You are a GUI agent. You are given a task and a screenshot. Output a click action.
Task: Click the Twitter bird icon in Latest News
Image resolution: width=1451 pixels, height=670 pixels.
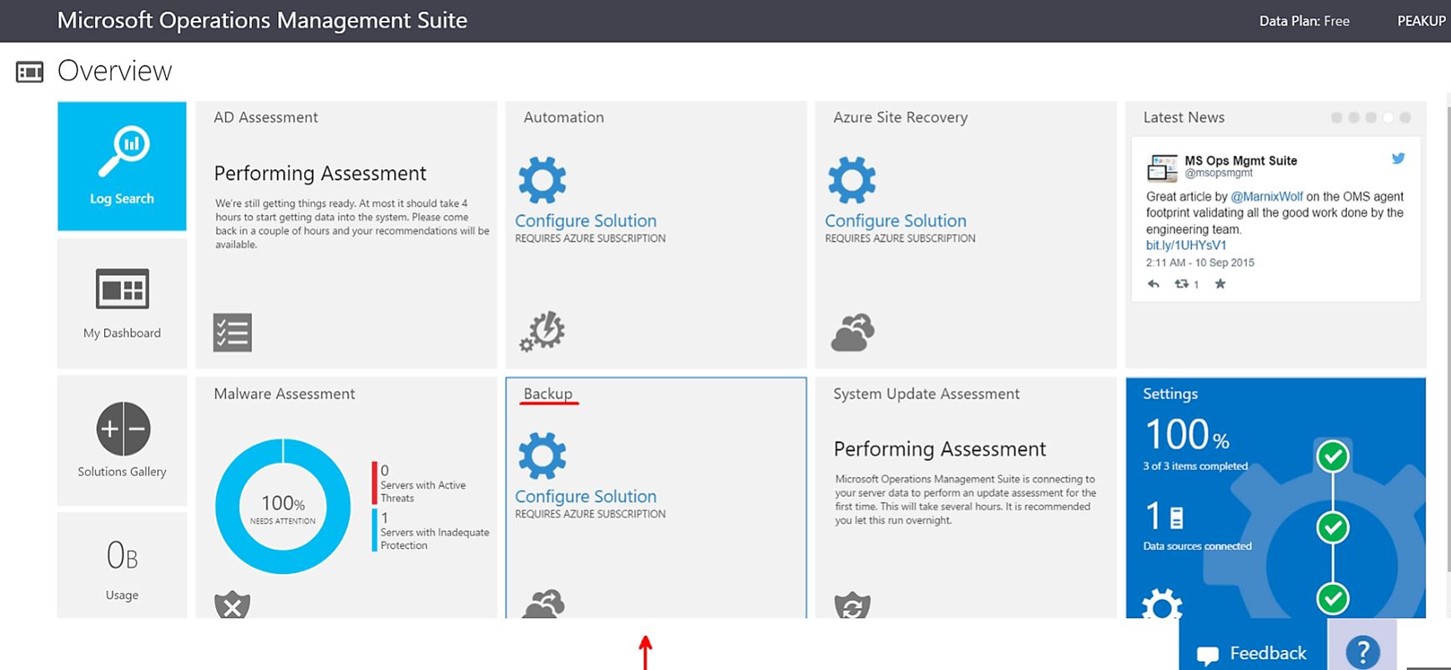coord(1399,158)
